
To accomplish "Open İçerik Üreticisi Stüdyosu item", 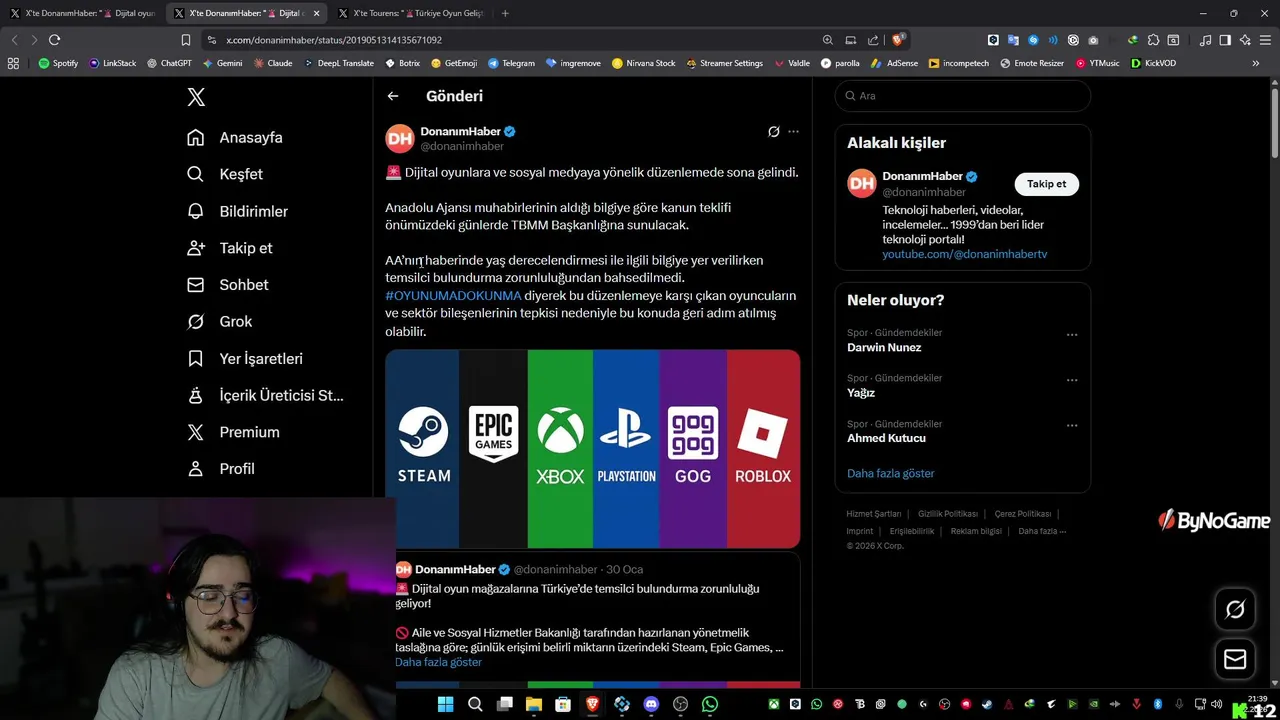I will [265, 395].
